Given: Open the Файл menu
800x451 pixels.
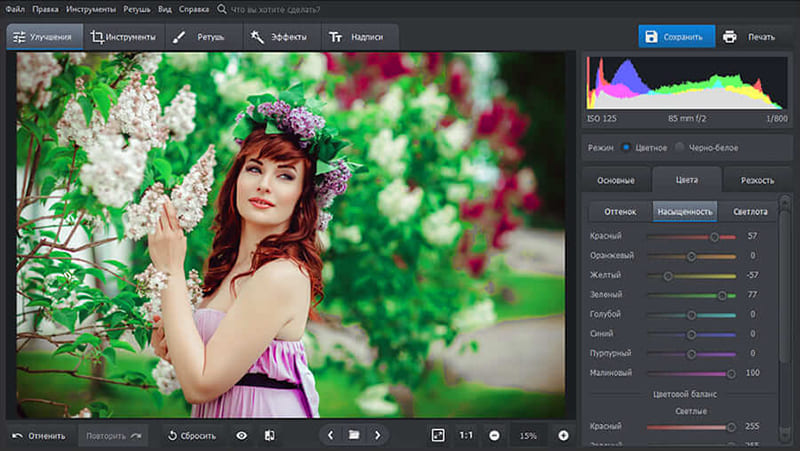Looking at the screenshot, I should (15, 9).
